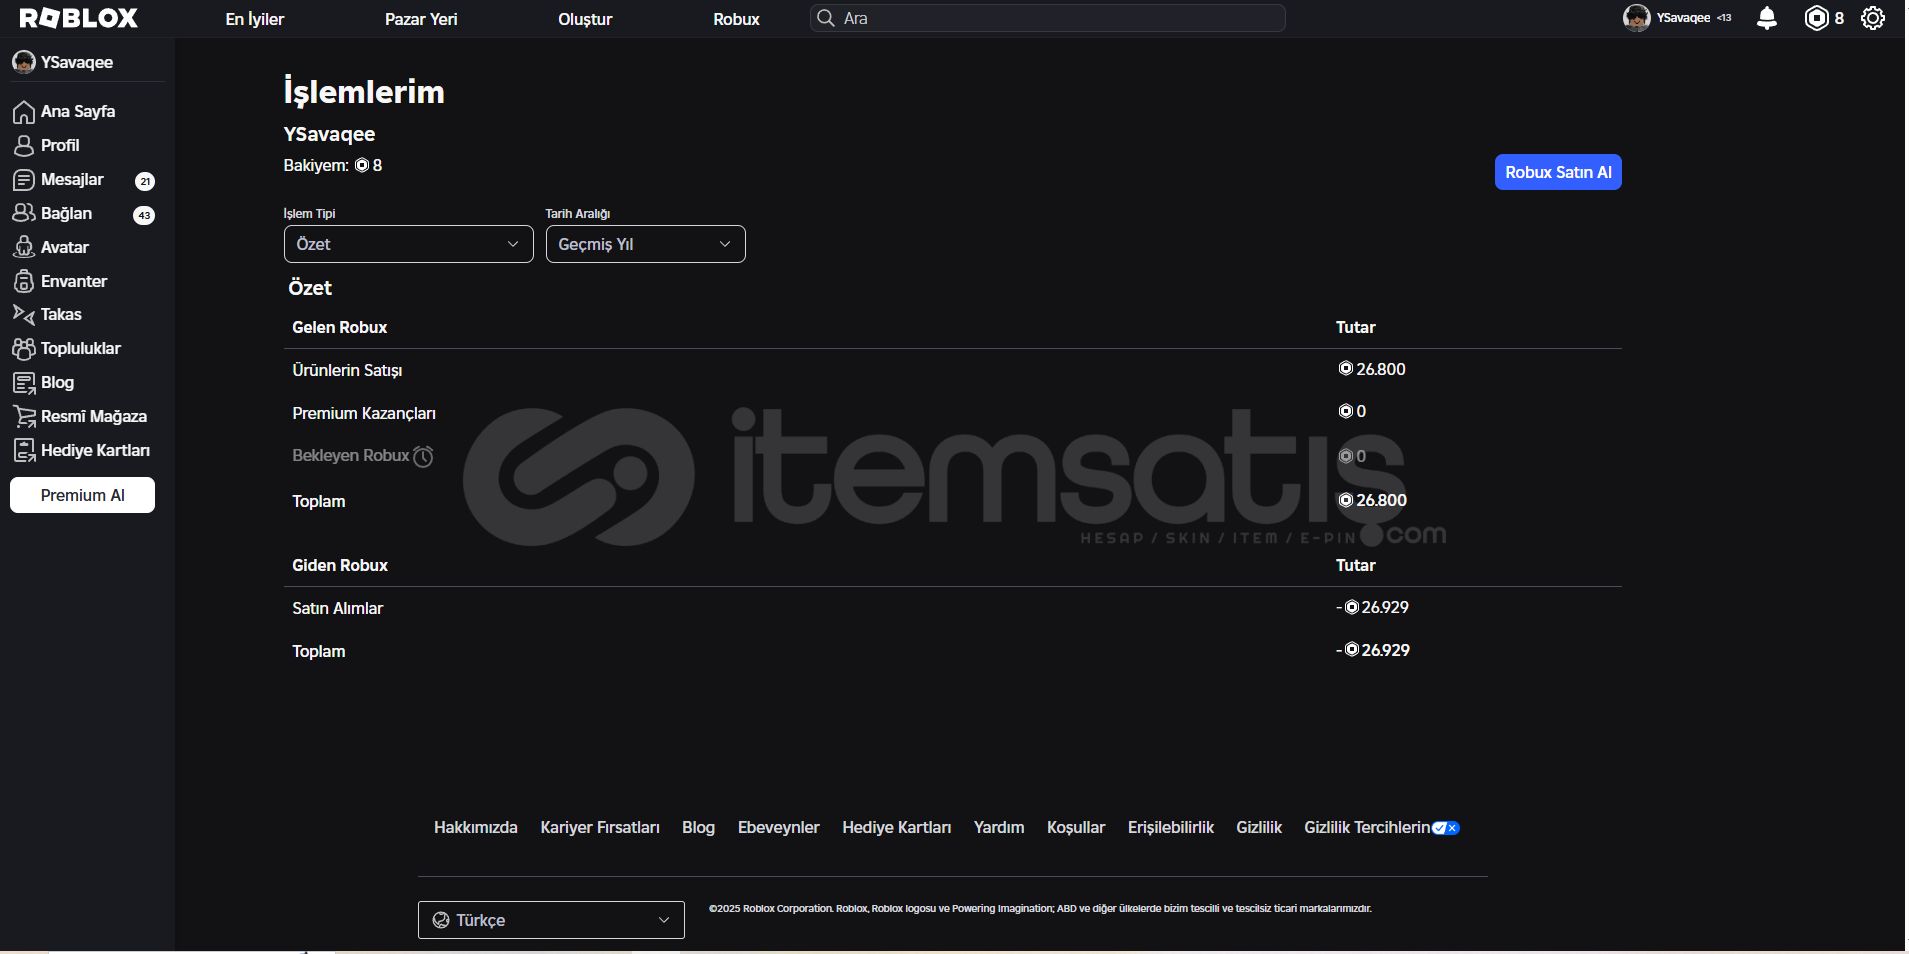Open the İşlem Tipi Özet dropdown
Viewport: 1909px width, 954px height.
409,244
